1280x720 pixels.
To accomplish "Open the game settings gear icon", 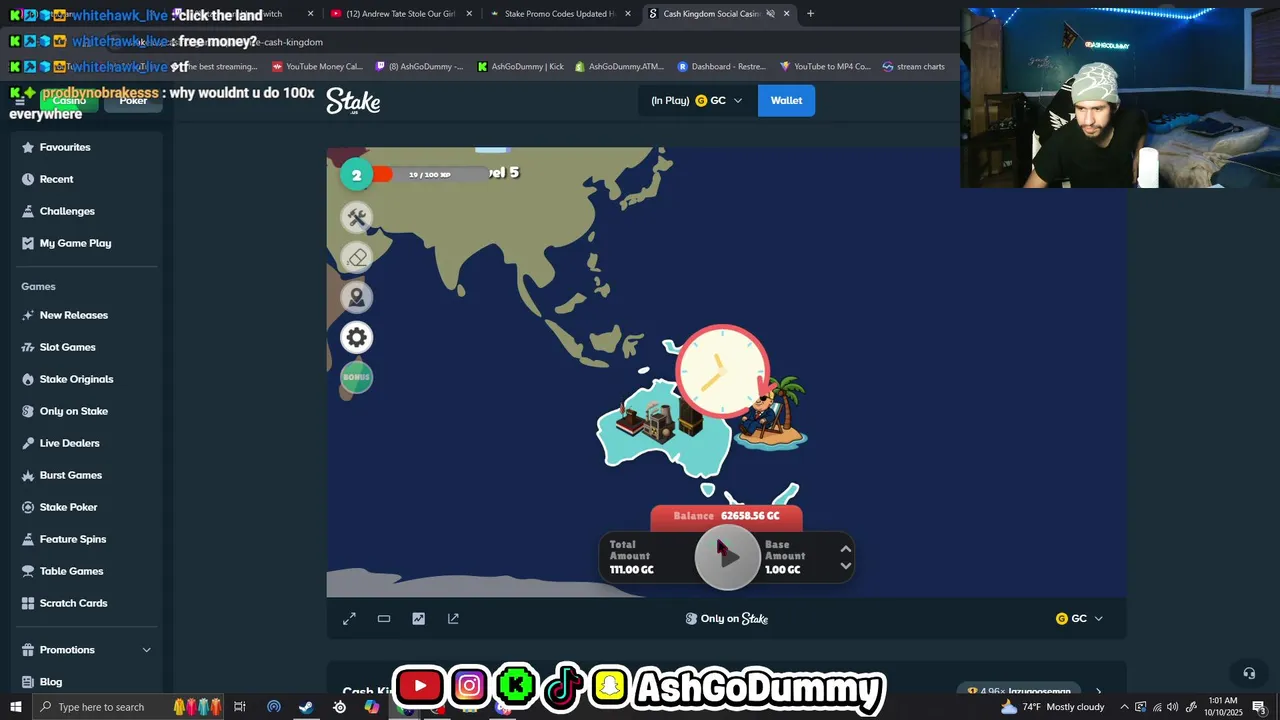I will coord(357,338).
